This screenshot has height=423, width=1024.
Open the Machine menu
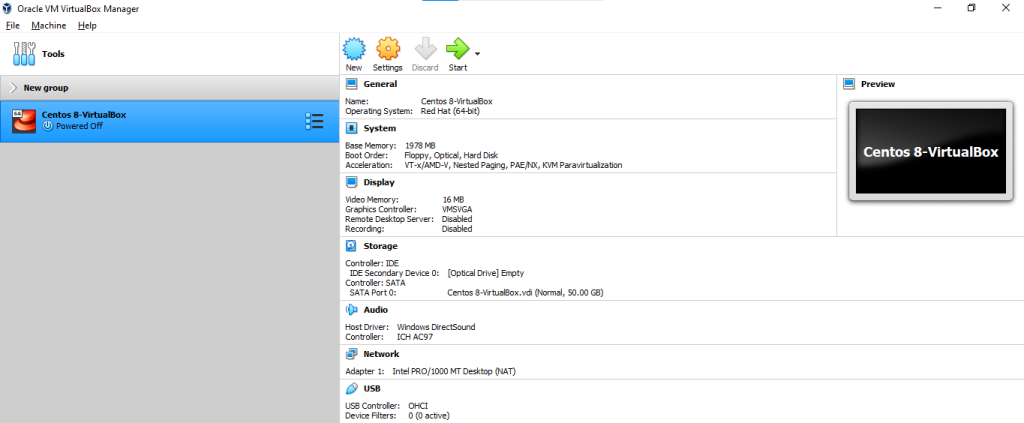49,25
